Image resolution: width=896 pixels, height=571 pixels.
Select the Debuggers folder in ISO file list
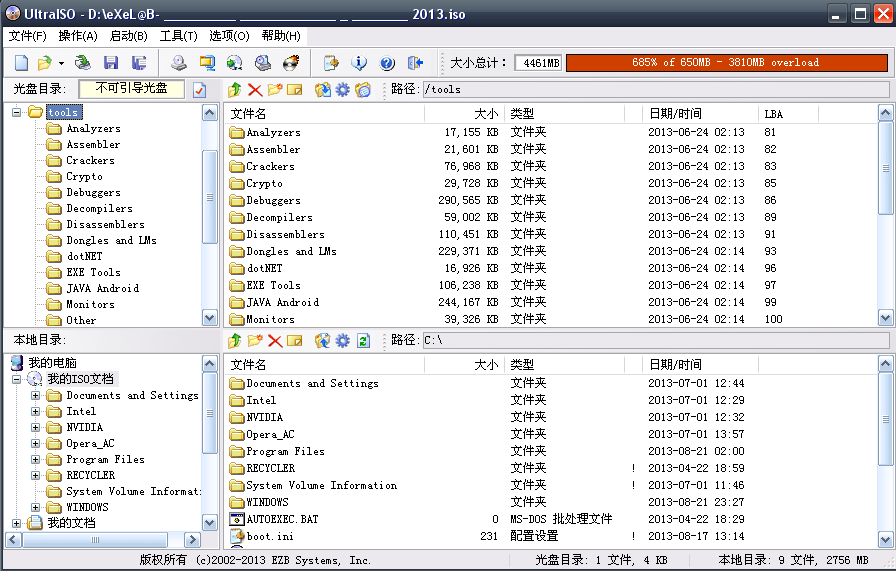[x=273, y=201]
